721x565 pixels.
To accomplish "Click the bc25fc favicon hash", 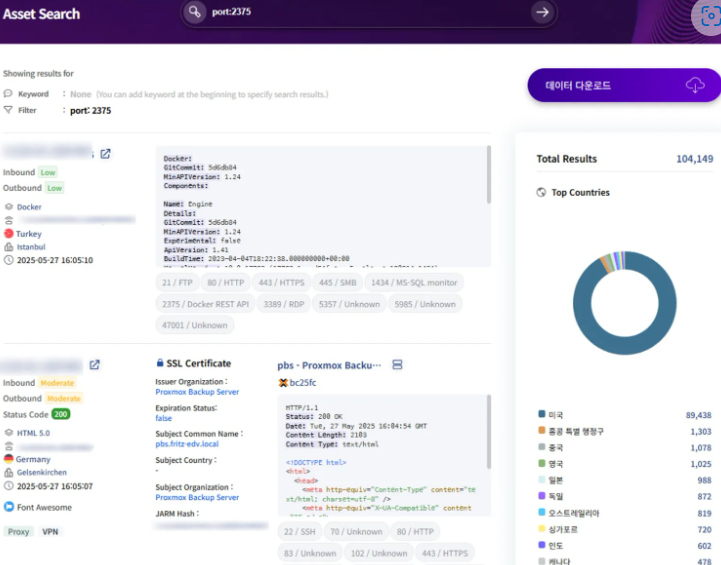I will (303, 382).
